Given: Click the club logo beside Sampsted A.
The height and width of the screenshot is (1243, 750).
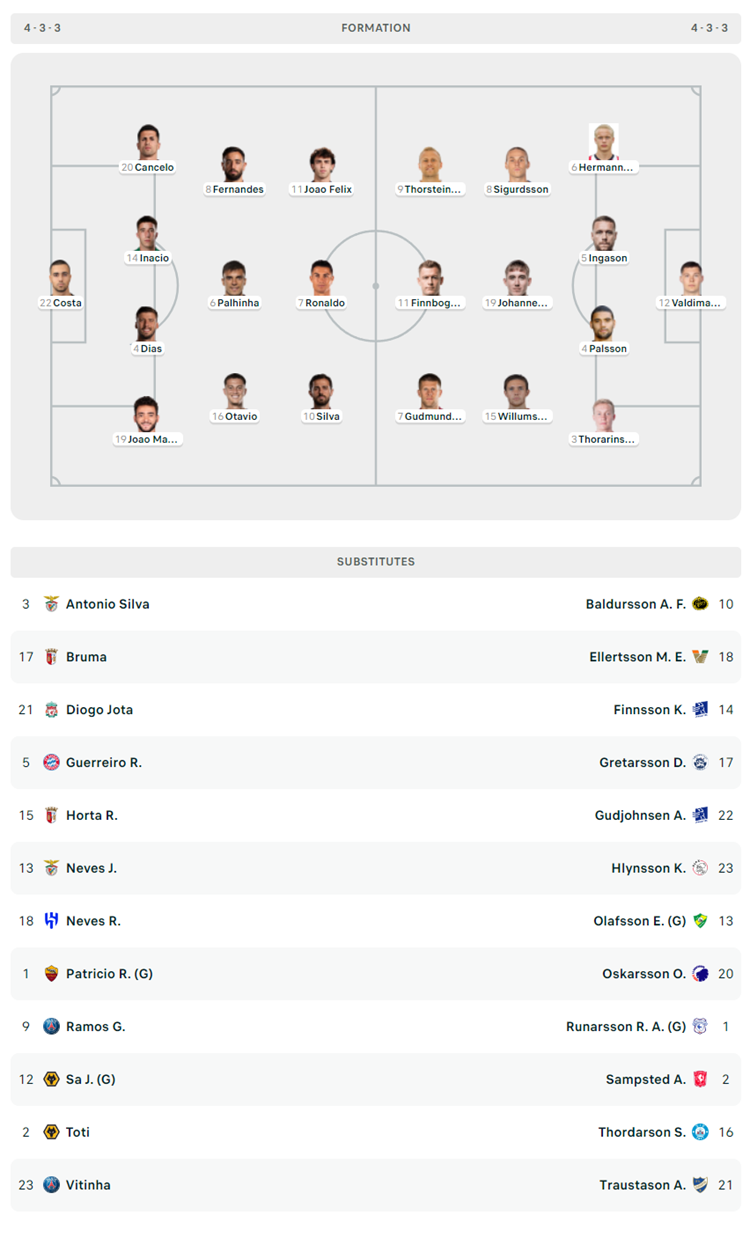Looking at the screenshot, I should [700, 1079].
